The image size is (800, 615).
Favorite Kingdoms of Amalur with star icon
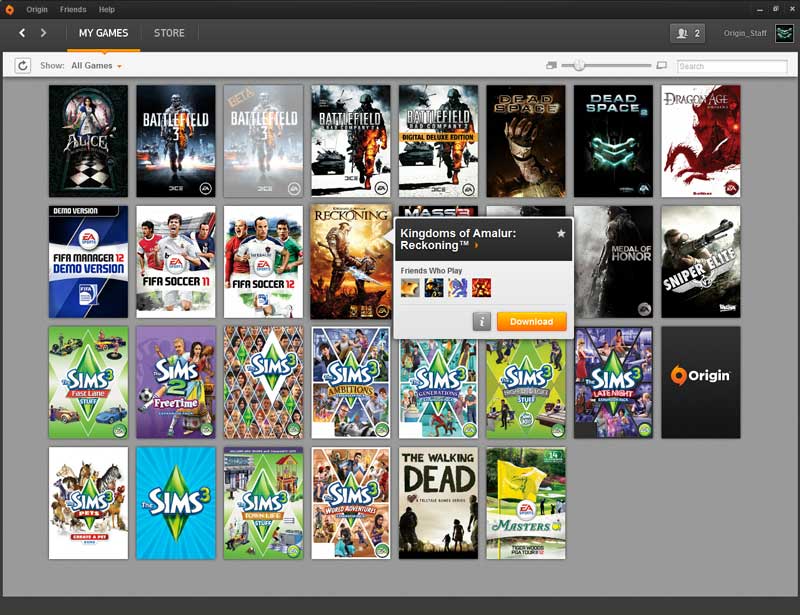[561, 233]
